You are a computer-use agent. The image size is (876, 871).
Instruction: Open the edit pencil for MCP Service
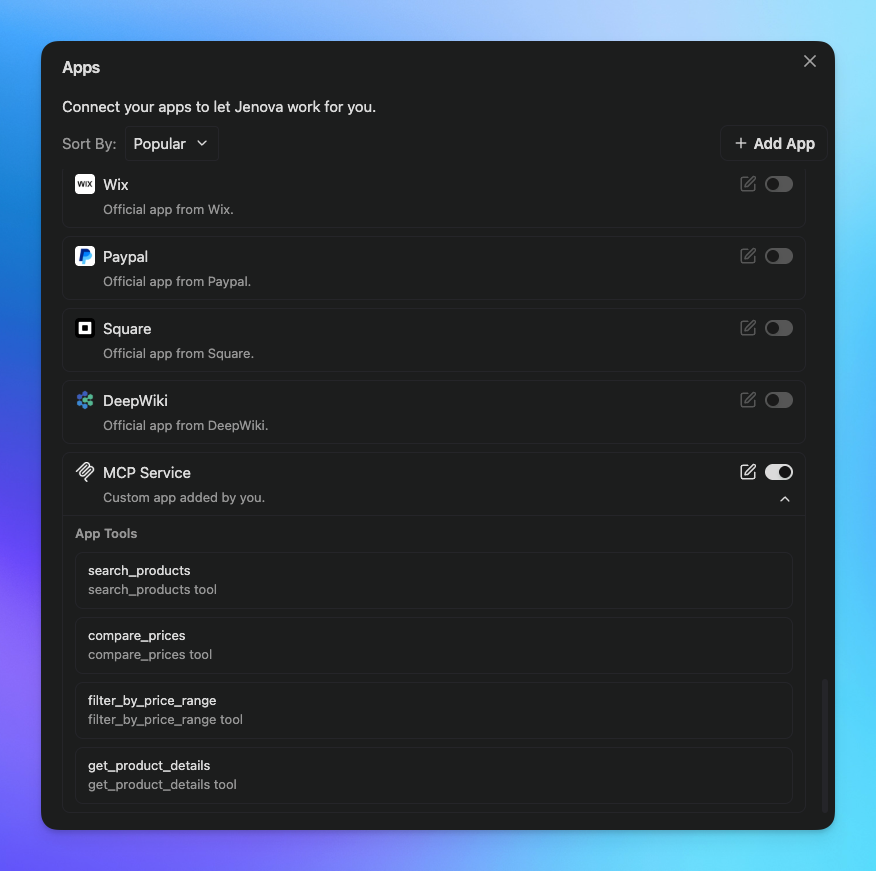(x=748, y=472)
